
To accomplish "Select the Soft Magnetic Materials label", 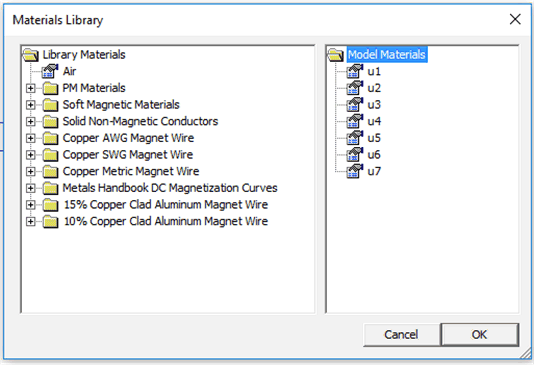I will (x=121, y=105).
